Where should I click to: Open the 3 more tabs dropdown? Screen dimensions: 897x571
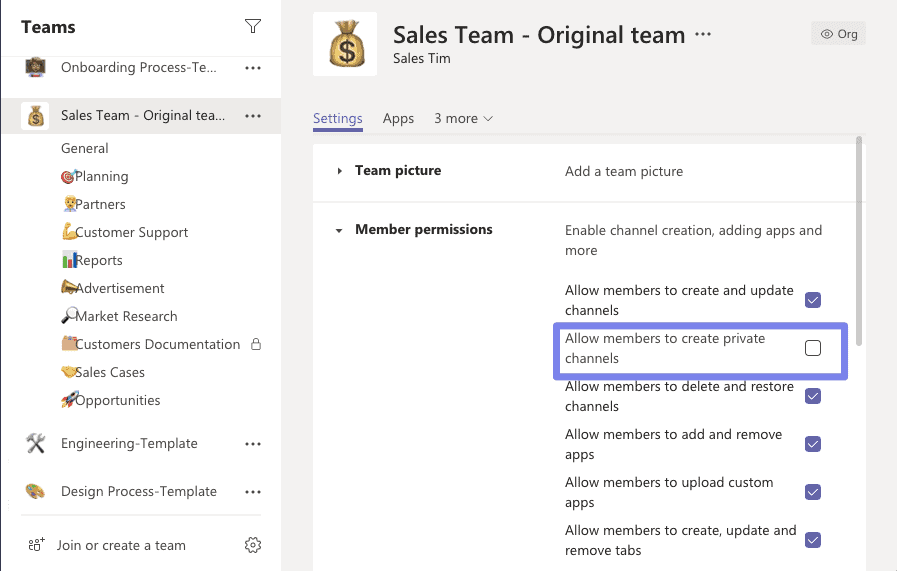click(463, 118)
